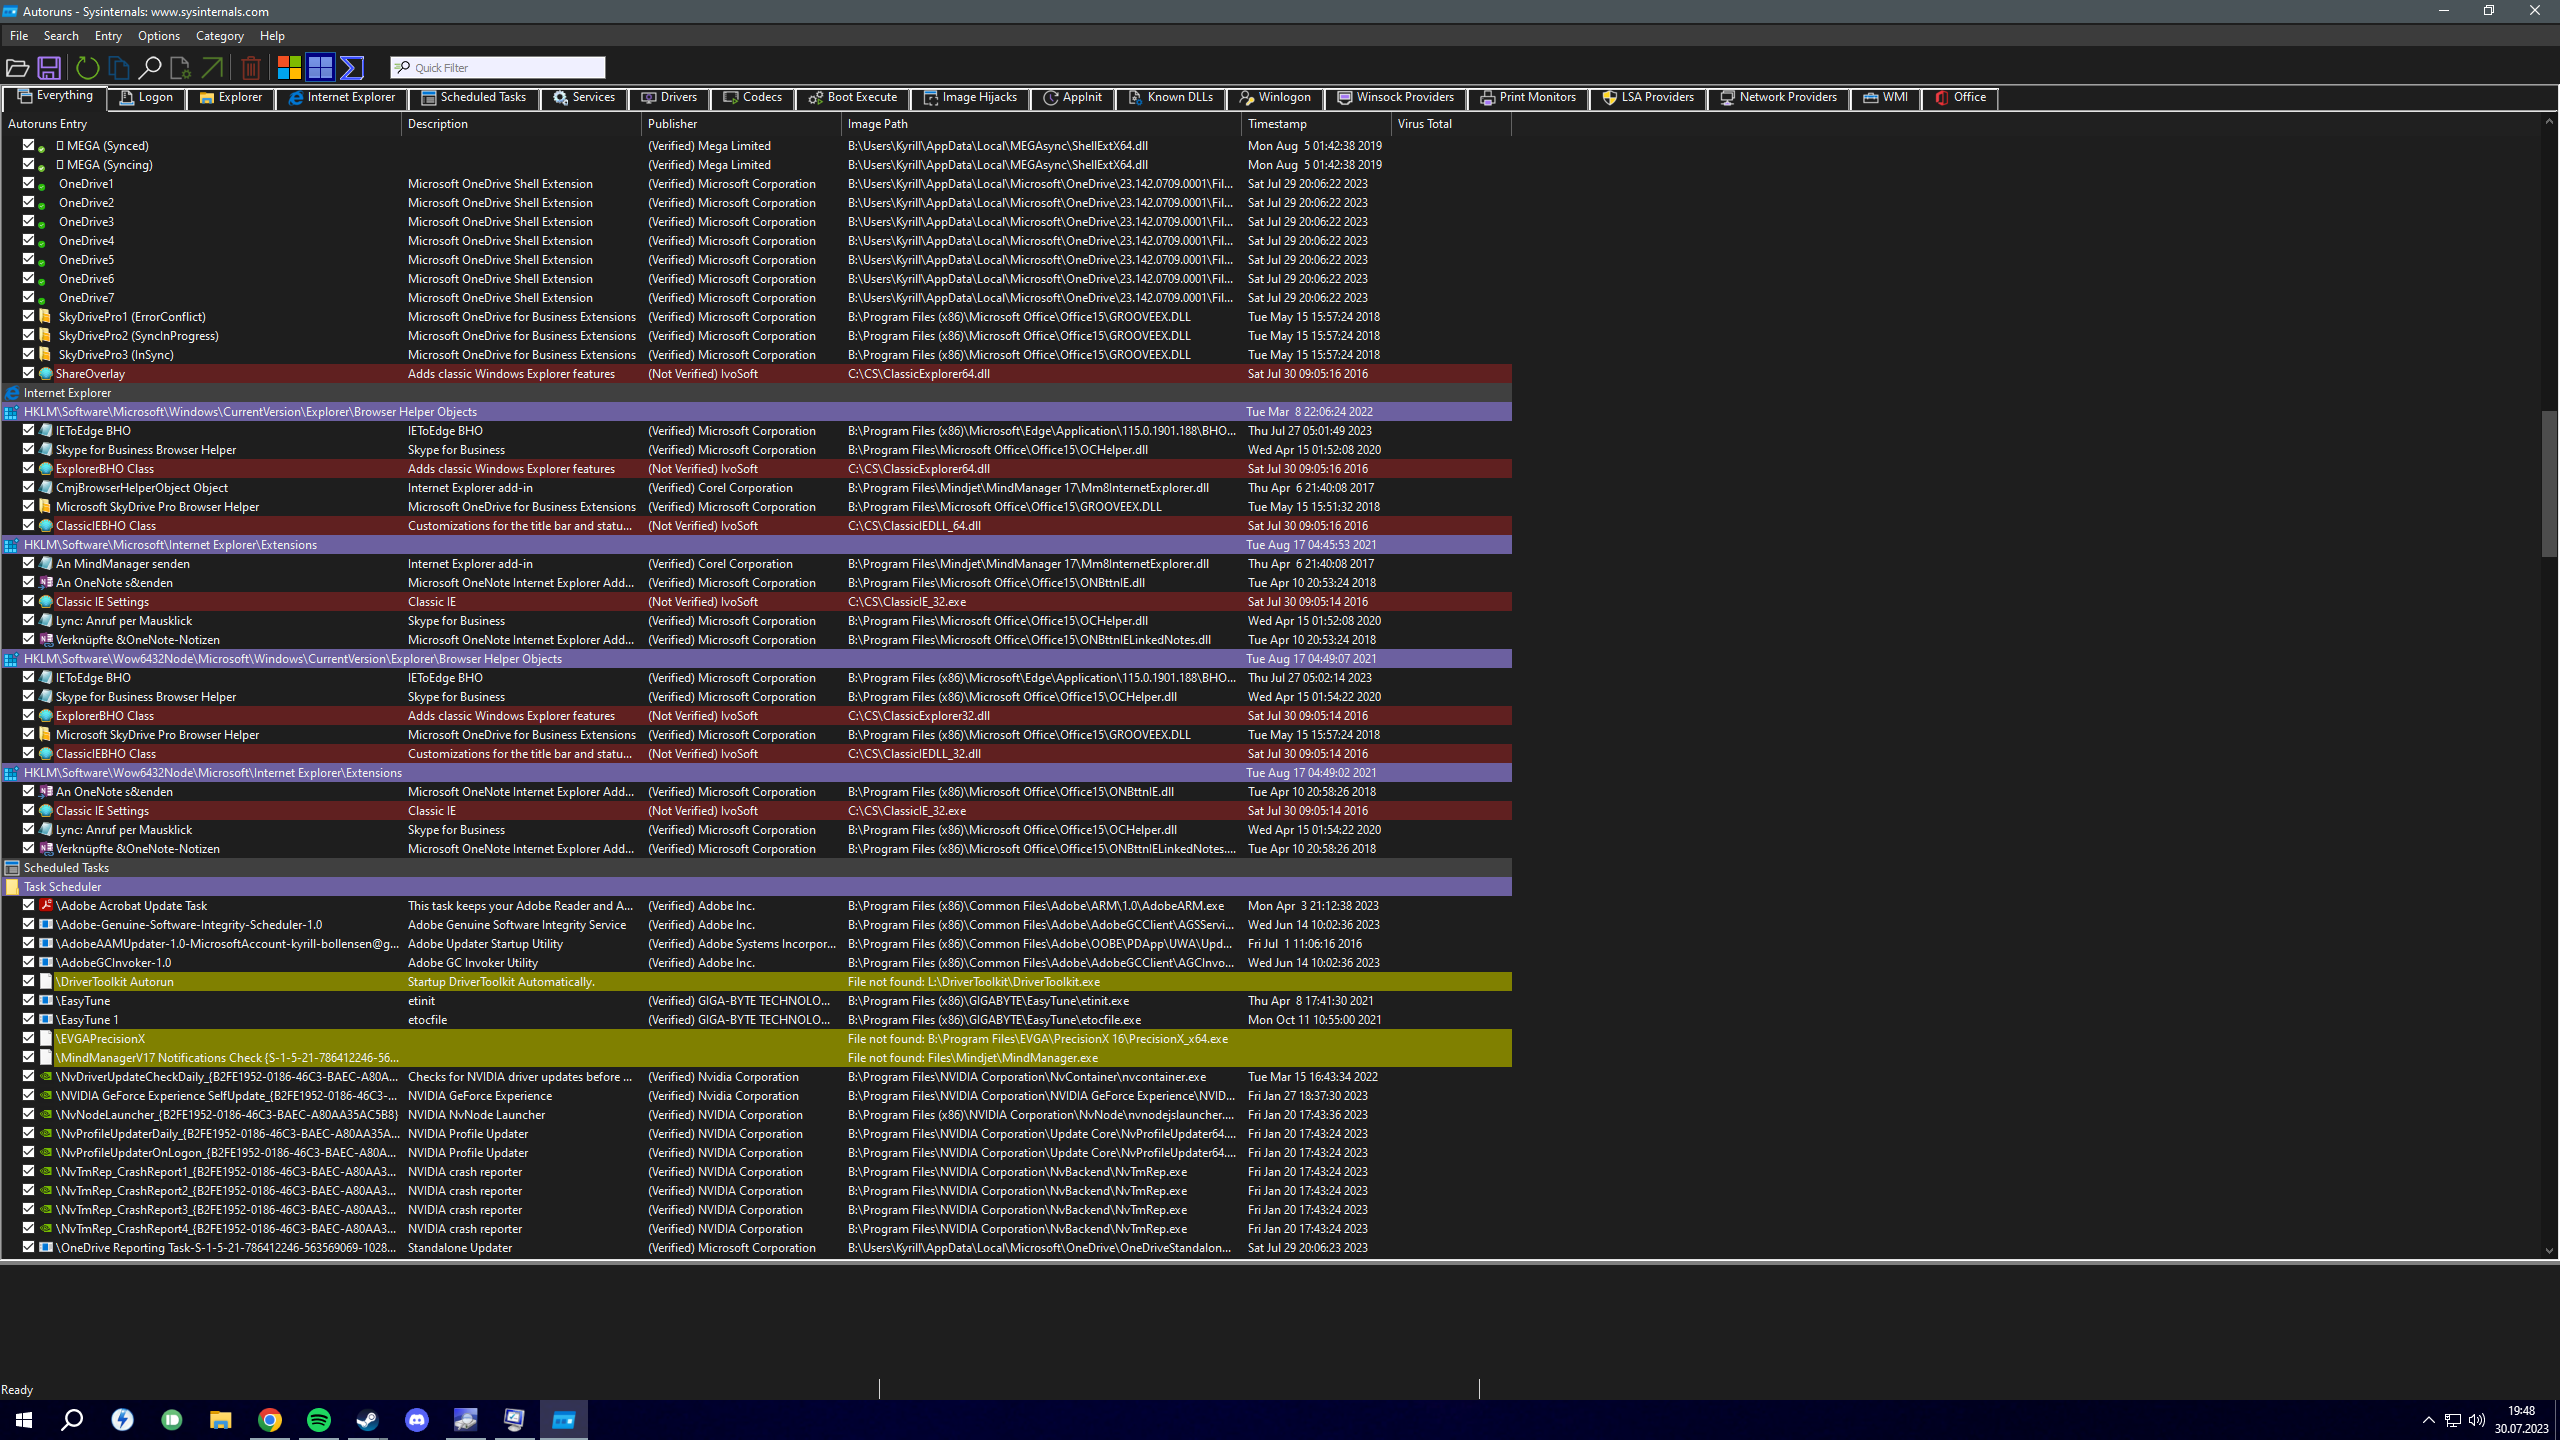Click the vertical scrollbar thumb

point(2548,483)
